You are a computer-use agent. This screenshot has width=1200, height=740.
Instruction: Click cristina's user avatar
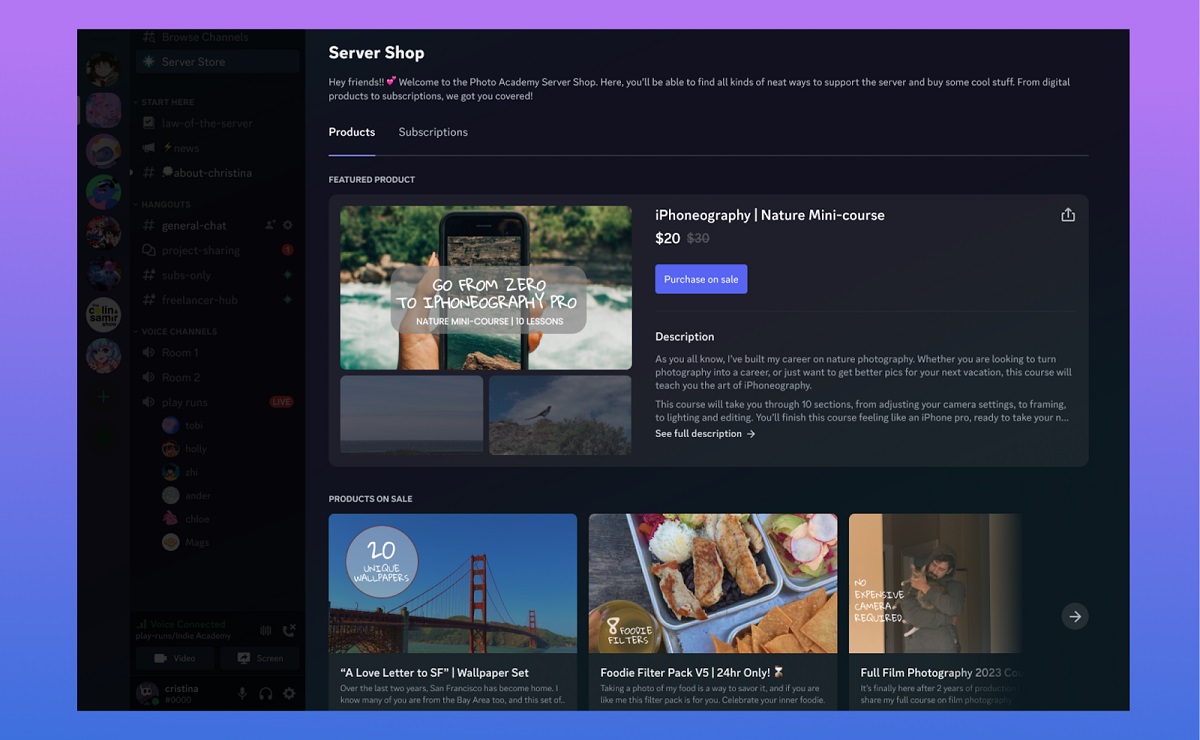(148, 693)
